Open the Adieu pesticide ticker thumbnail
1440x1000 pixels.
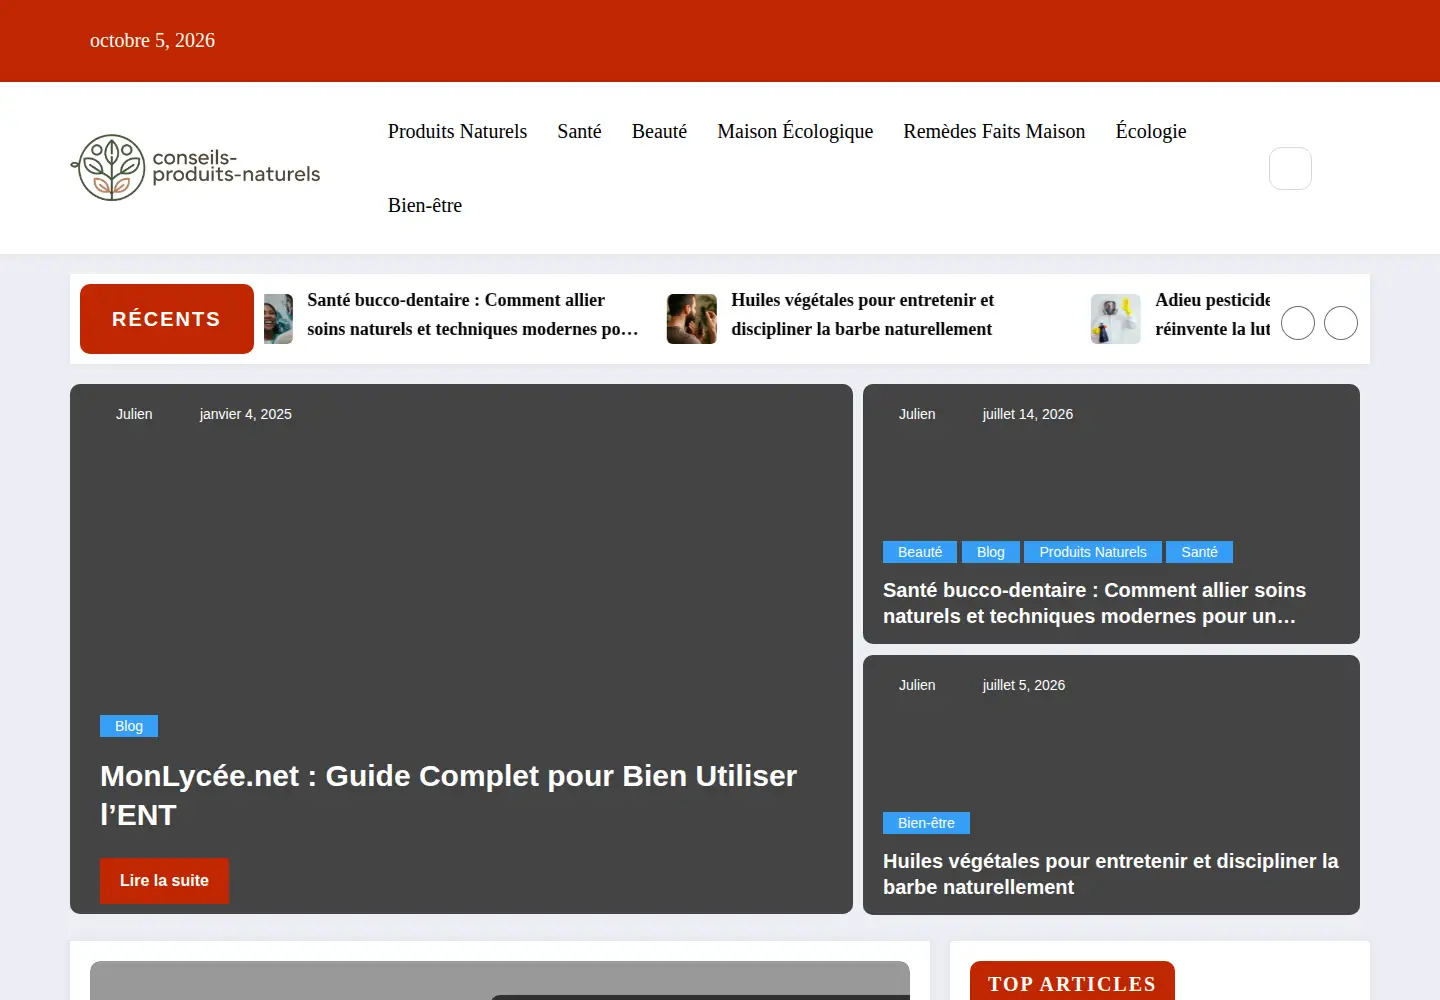coord(1116,319)
